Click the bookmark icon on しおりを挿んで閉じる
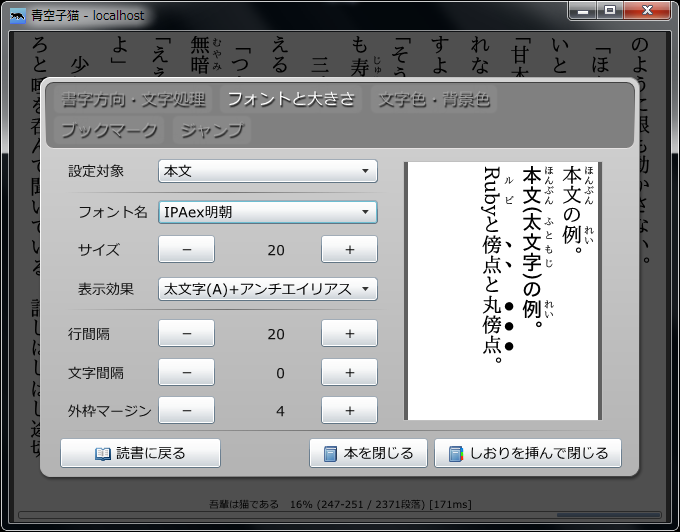The width and height of the screenshot is (680, 532). click(456, 454)
